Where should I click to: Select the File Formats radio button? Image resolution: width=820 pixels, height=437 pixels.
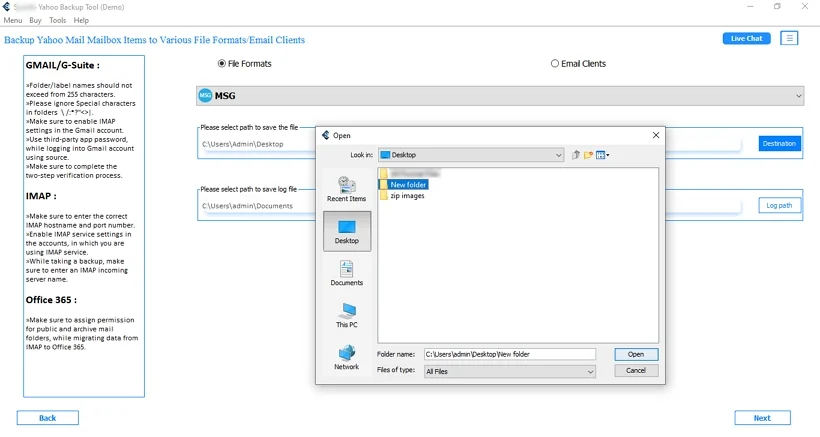[x=222, y=63]
